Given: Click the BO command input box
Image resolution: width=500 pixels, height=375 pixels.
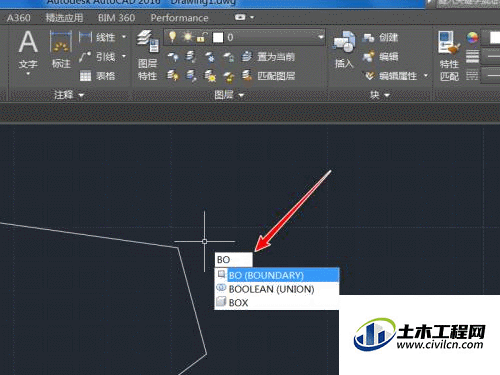Looking at the screenshot, I should pyautogui.click(x=233, y=259).
